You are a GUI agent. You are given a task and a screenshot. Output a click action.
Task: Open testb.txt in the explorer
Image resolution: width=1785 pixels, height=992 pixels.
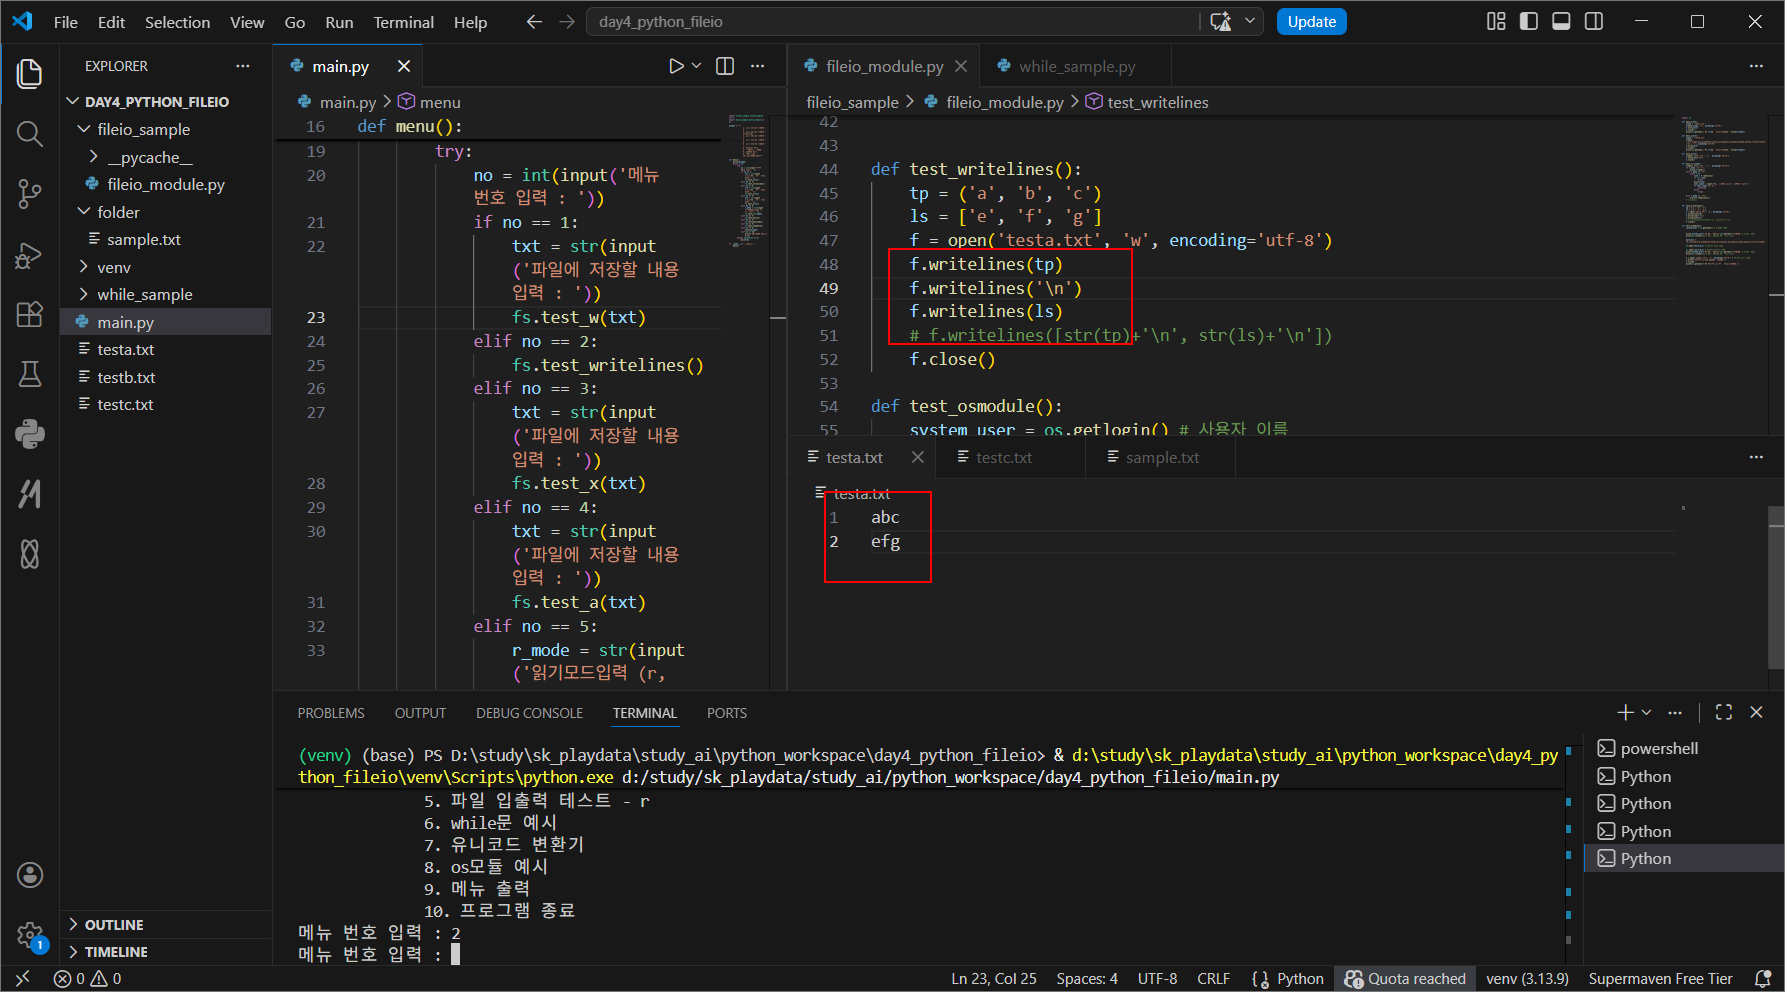[x=166, y=377]
